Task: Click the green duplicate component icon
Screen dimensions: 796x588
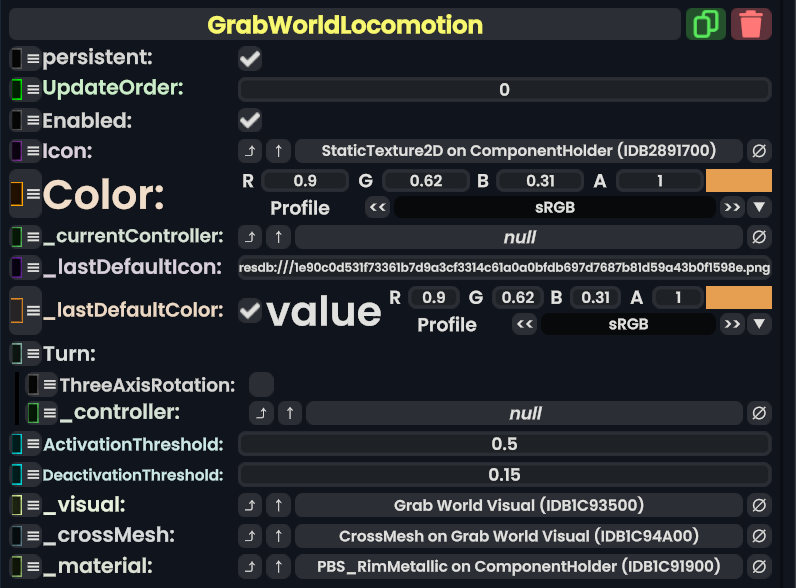Action: [706, 24]
